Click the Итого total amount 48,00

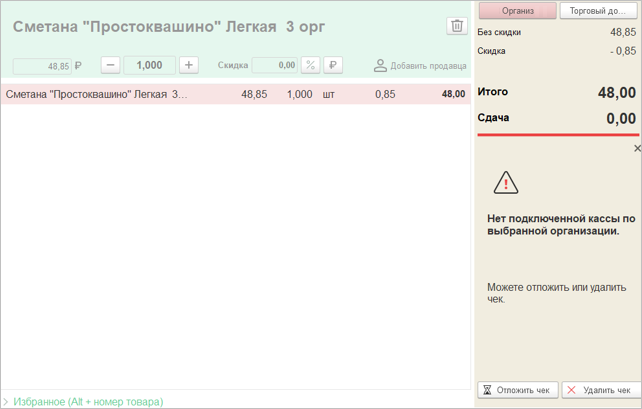tap(617, 93)
